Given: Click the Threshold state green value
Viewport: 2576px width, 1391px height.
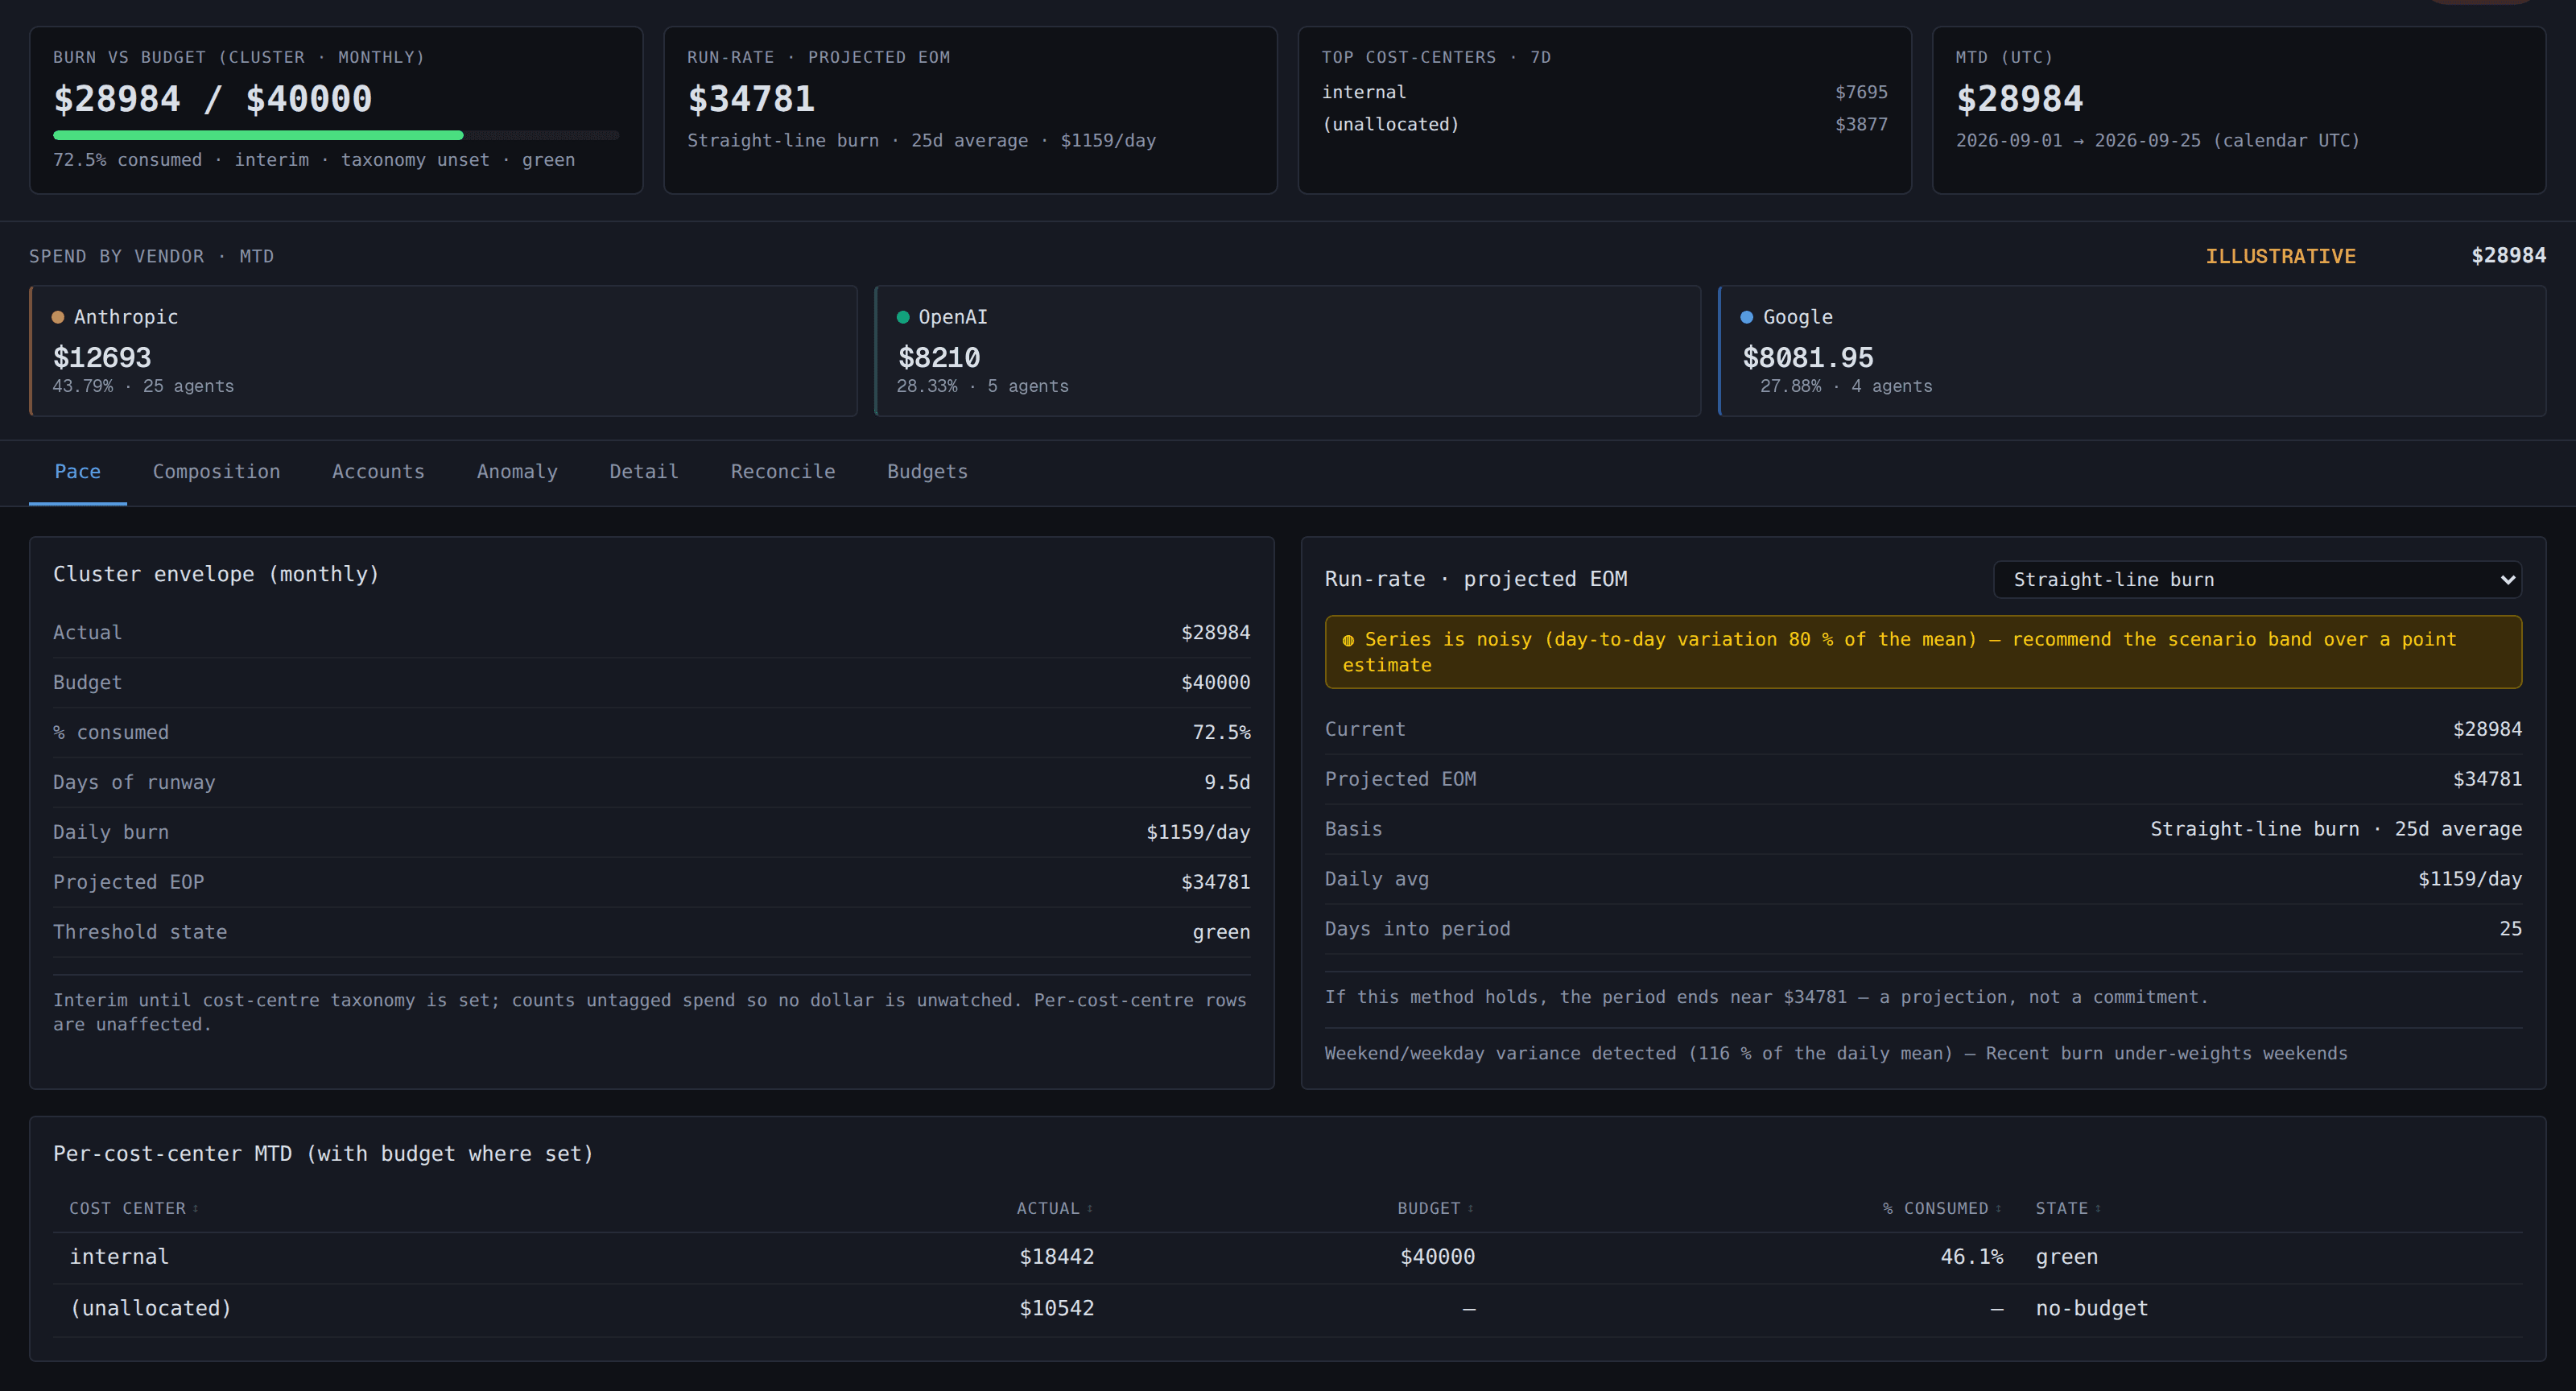Looking at the screenshot, I should pyautogui.click(x=1221, y=932).
